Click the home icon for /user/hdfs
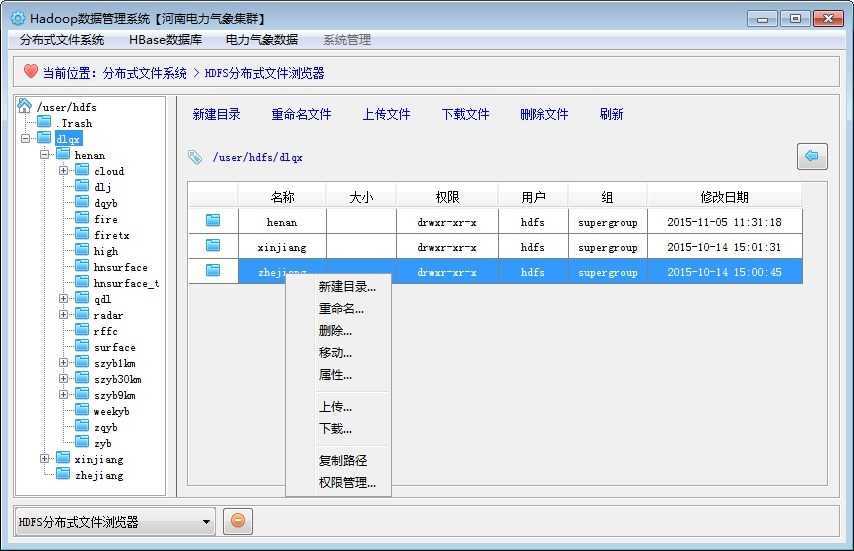Screen dimensions: 854x551 click(24, 105)
